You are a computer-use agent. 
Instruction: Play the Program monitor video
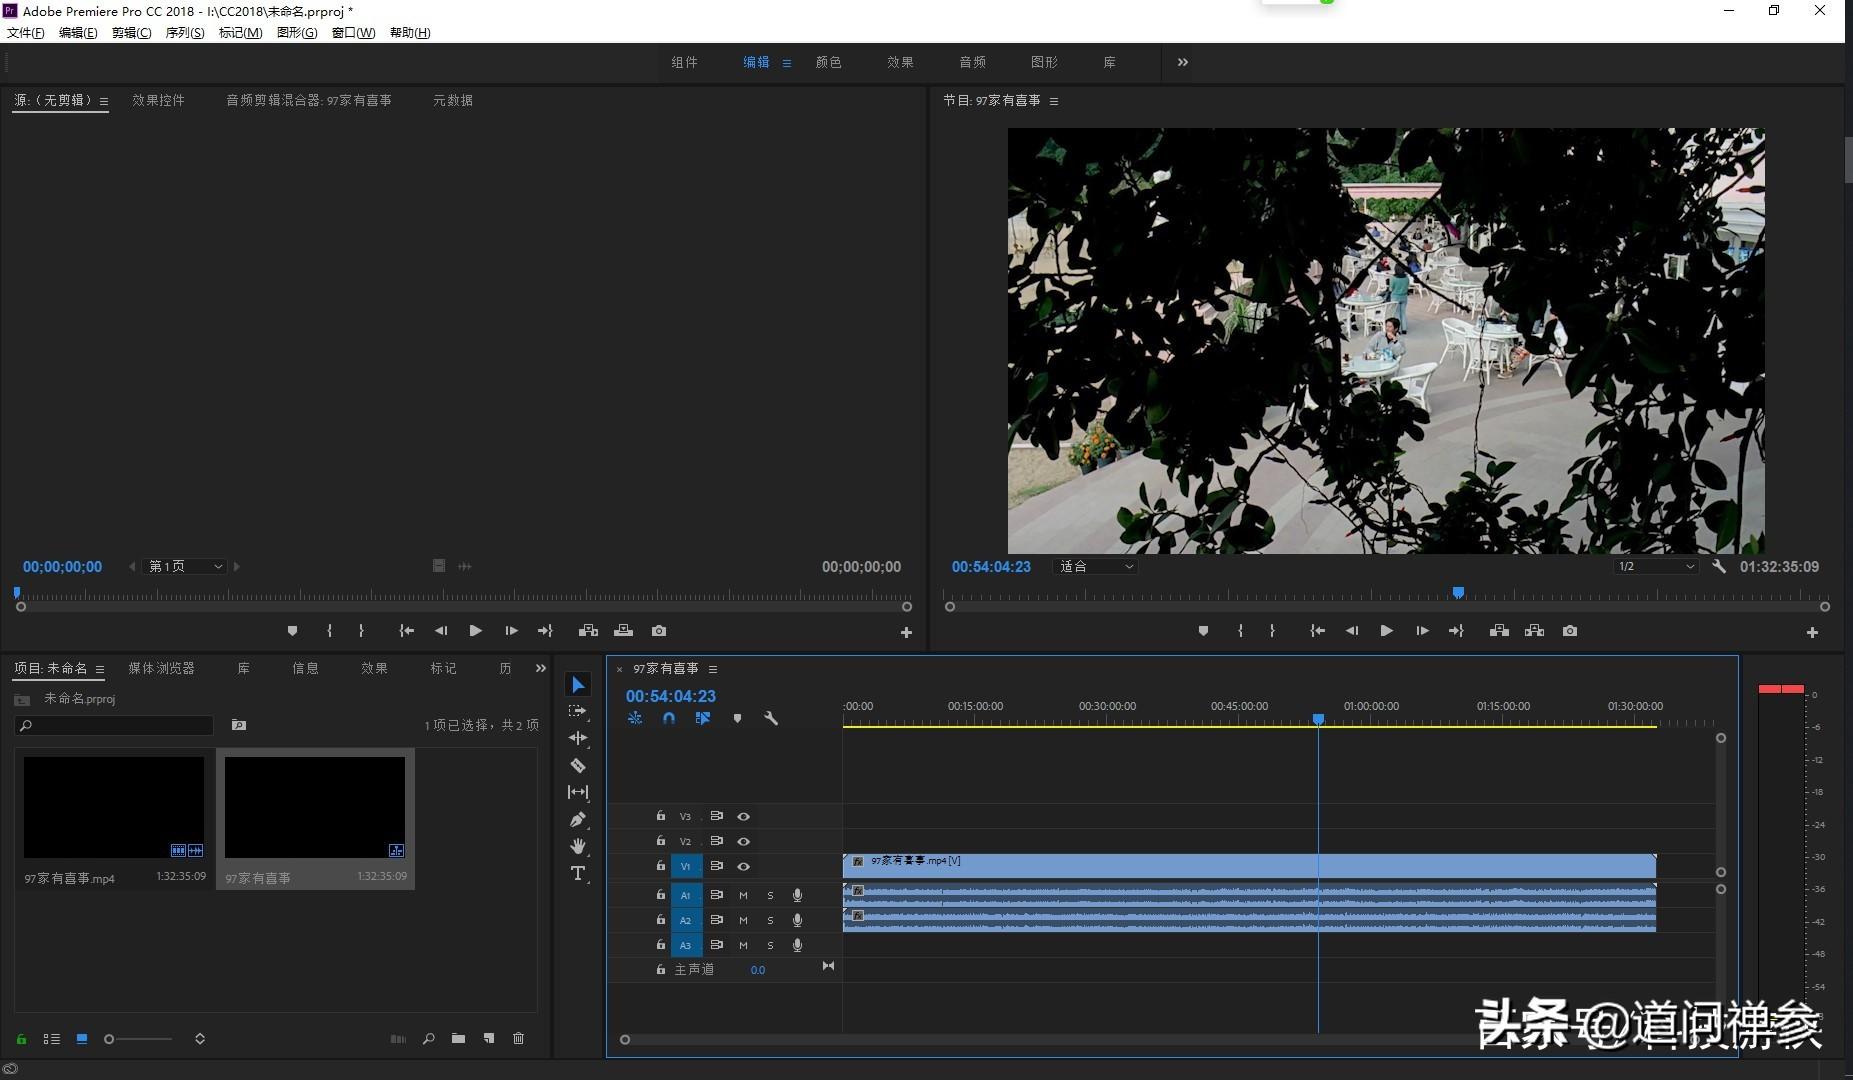point(1386,631)
